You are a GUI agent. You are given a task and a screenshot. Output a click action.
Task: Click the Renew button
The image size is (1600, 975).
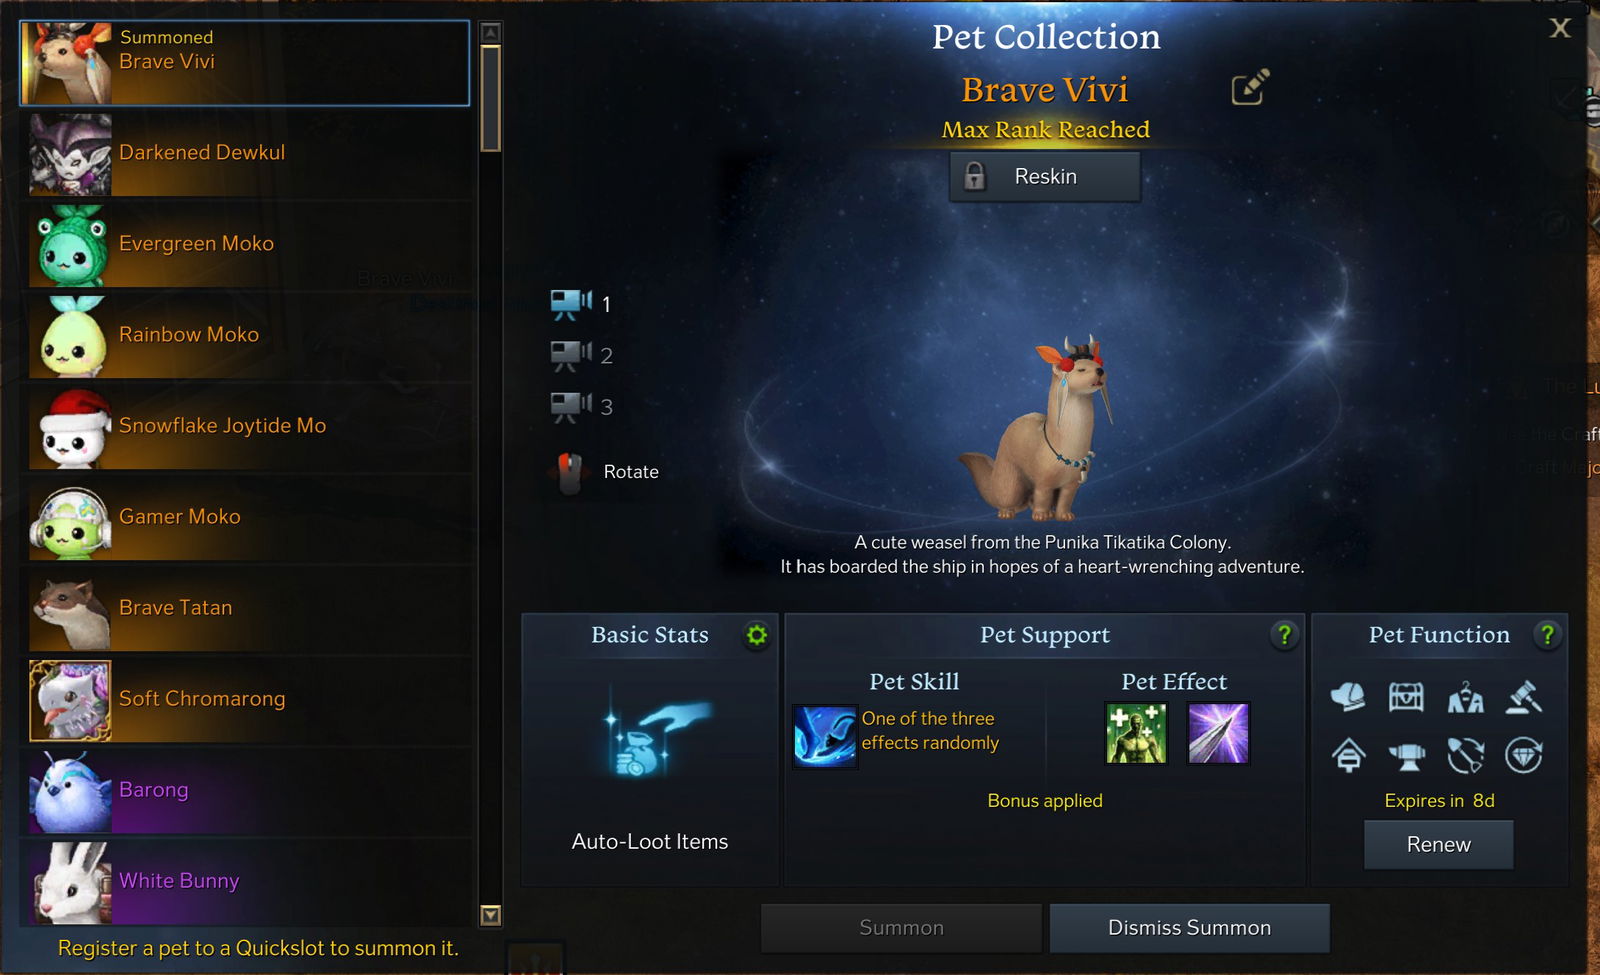1439,845
